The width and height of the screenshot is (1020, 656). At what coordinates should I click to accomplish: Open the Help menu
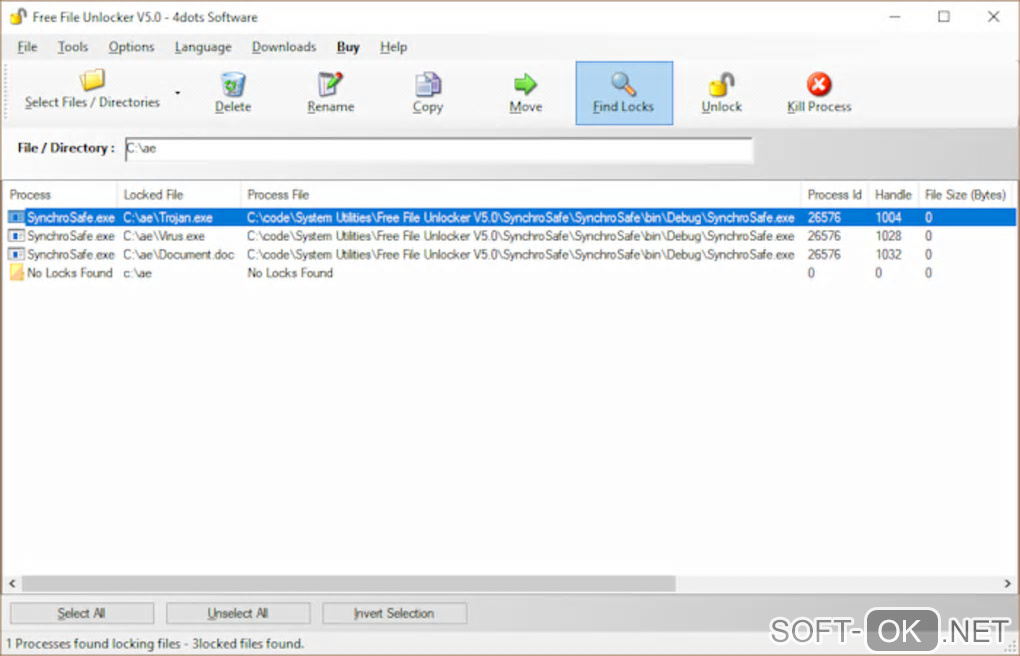(x=394, y=47)
